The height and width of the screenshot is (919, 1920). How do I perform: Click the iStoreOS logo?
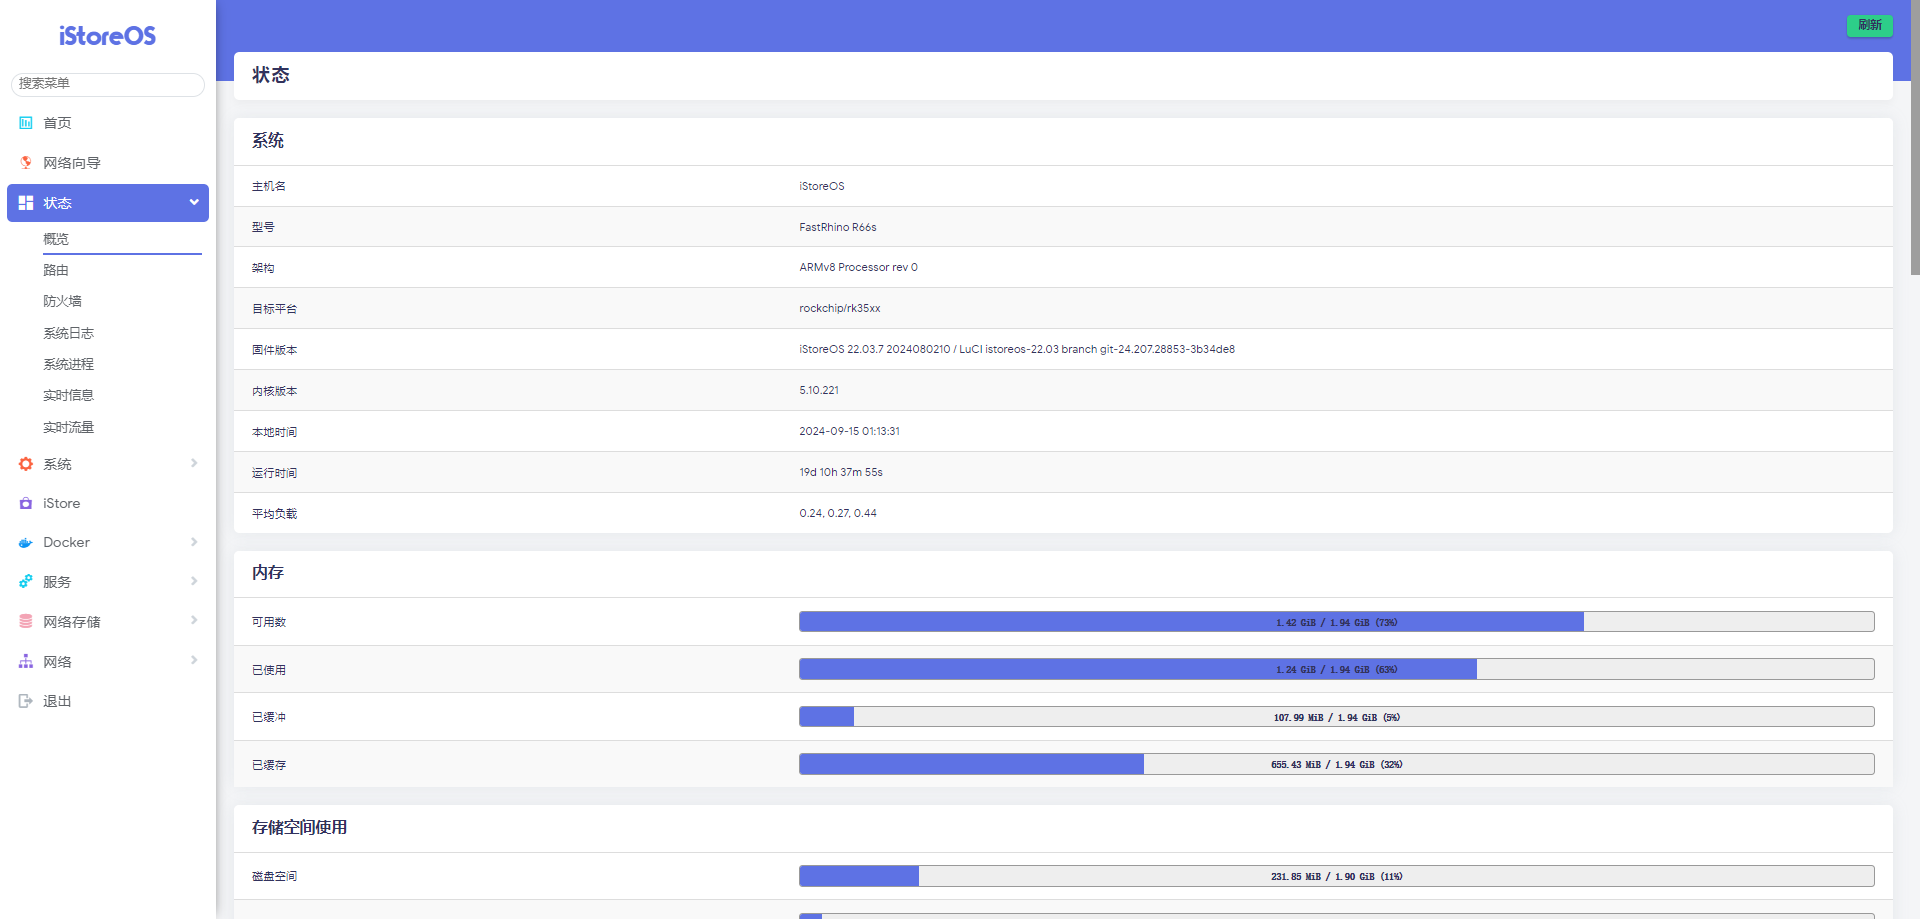point(107,36)
